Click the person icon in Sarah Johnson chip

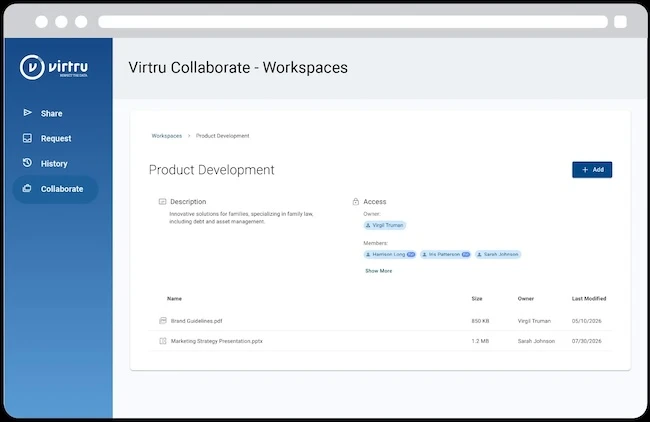(x=479, y=255)
